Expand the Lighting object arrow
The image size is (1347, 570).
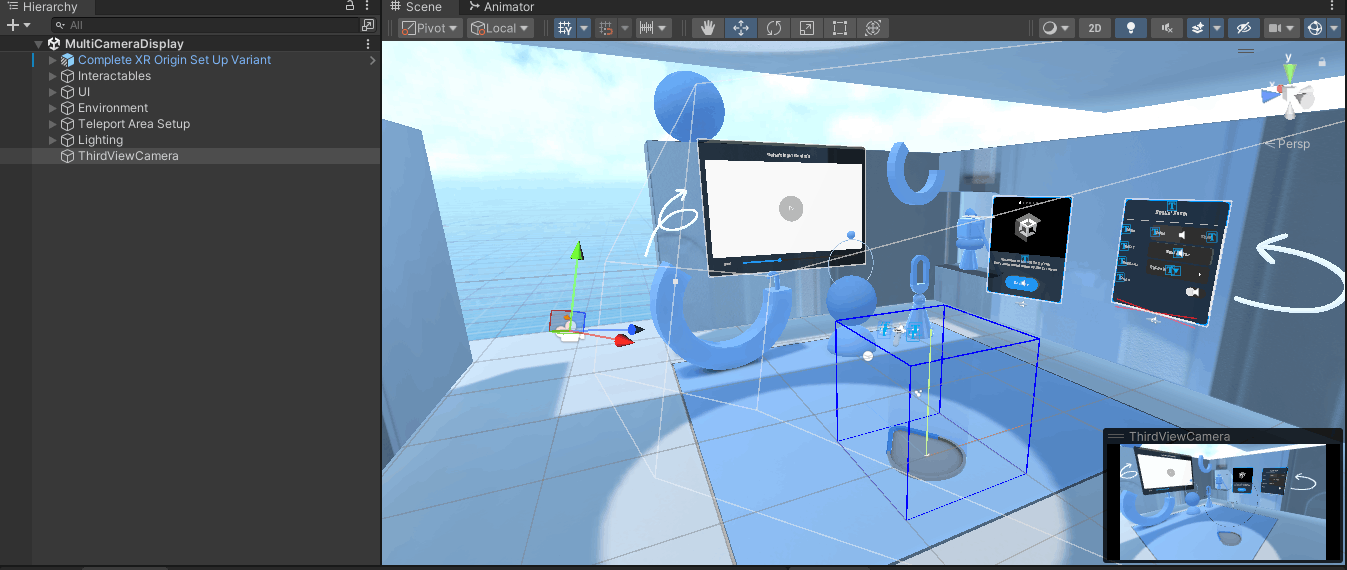click(54, 140)
